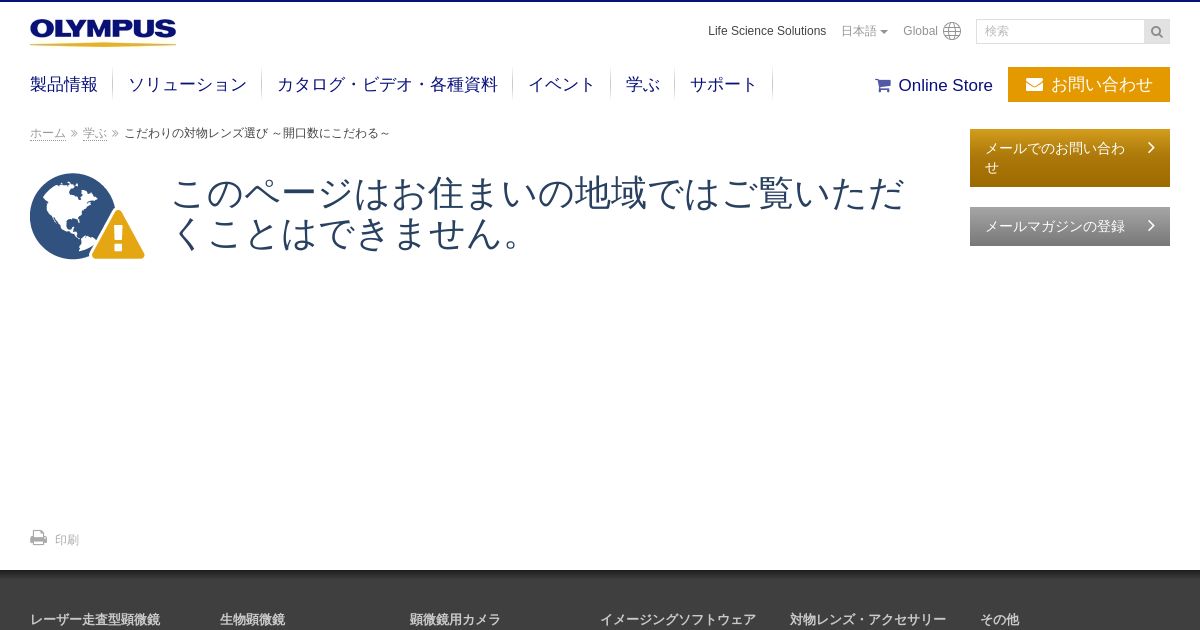This screenshot has width=1200, height=630.
Task: Click footer heading その他
Action: (x=999, y=619)
